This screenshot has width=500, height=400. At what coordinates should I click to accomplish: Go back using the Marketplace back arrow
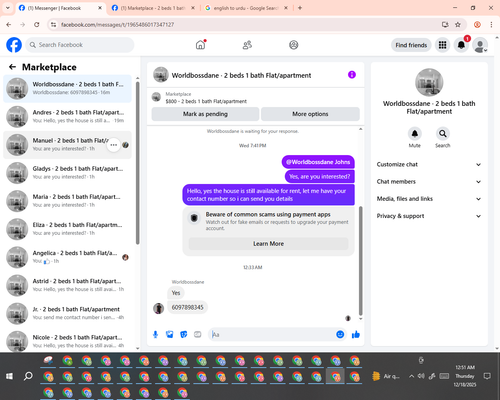pyautogui.click(x=12, y=67)
